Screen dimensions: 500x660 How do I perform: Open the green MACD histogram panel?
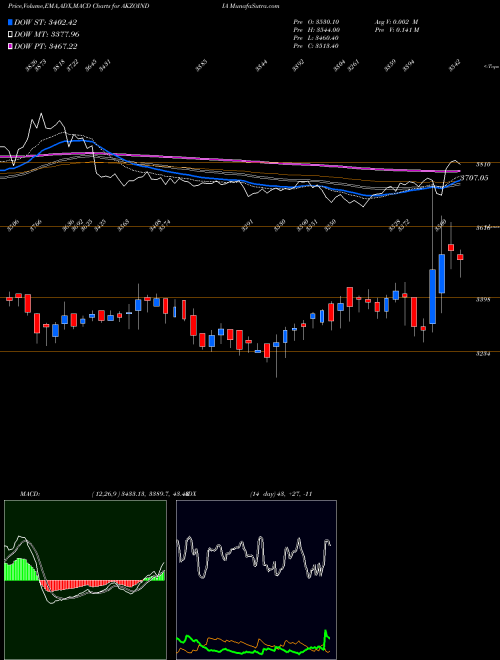(85, 580)
